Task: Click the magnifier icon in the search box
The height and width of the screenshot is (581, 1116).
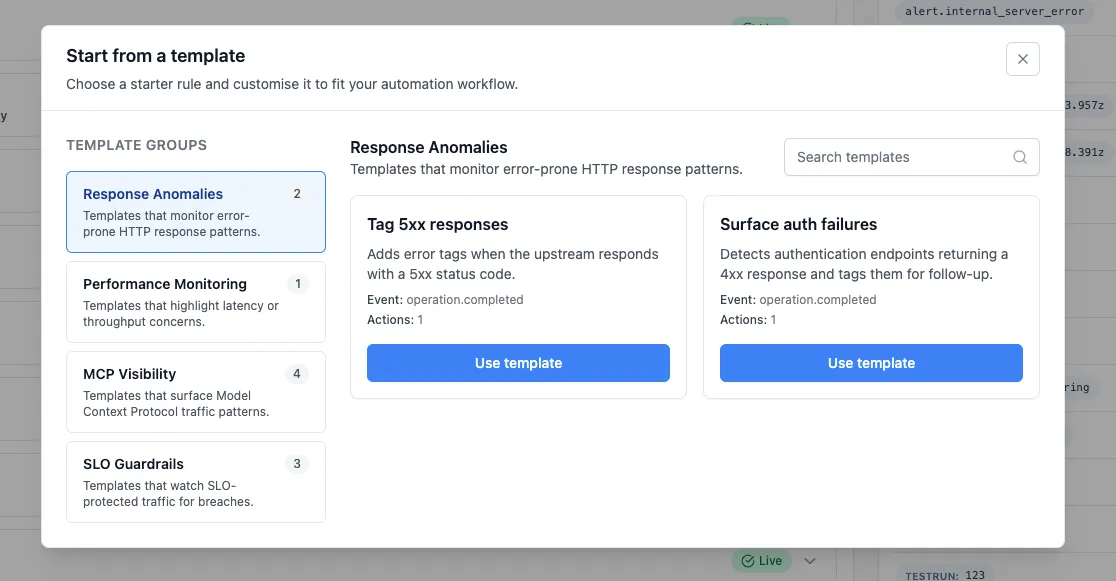Action: click(x=1019, y=157)
